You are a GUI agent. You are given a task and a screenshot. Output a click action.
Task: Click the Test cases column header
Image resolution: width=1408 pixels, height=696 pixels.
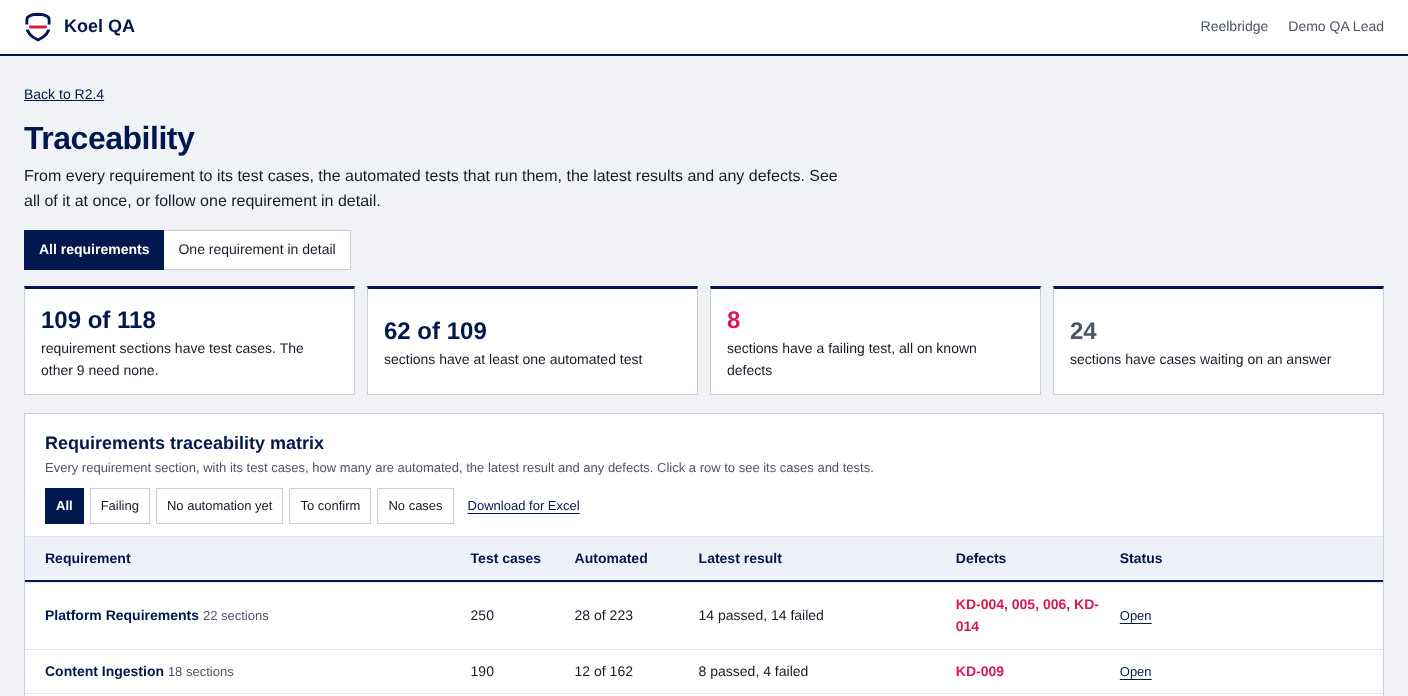(506, 559)
